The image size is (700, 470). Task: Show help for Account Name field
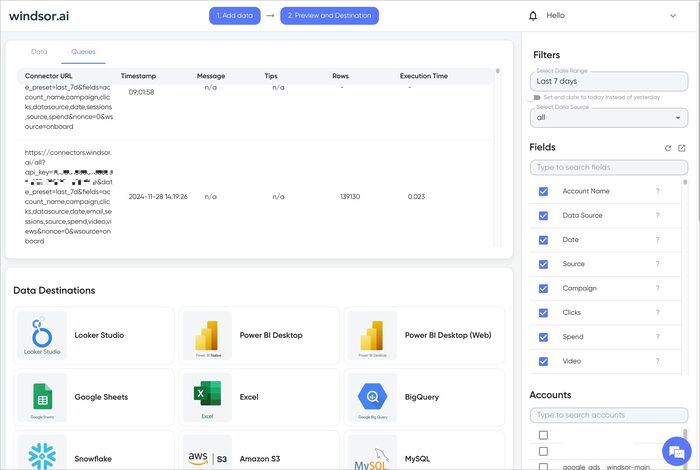(x=658, y=191)
